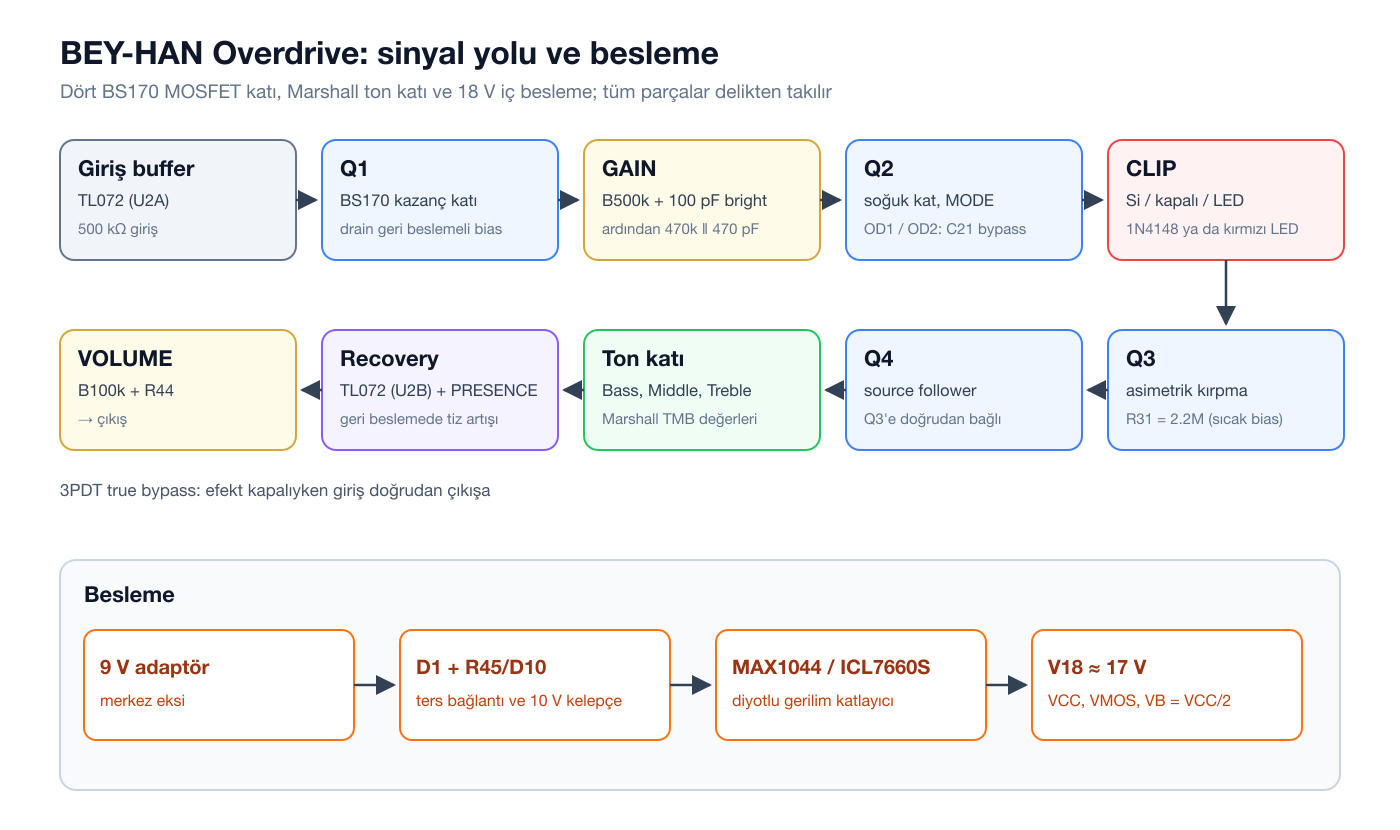Click the "Recovery" block heading
The width and height of the screenshot is (1400, 830).
[389, 358]
